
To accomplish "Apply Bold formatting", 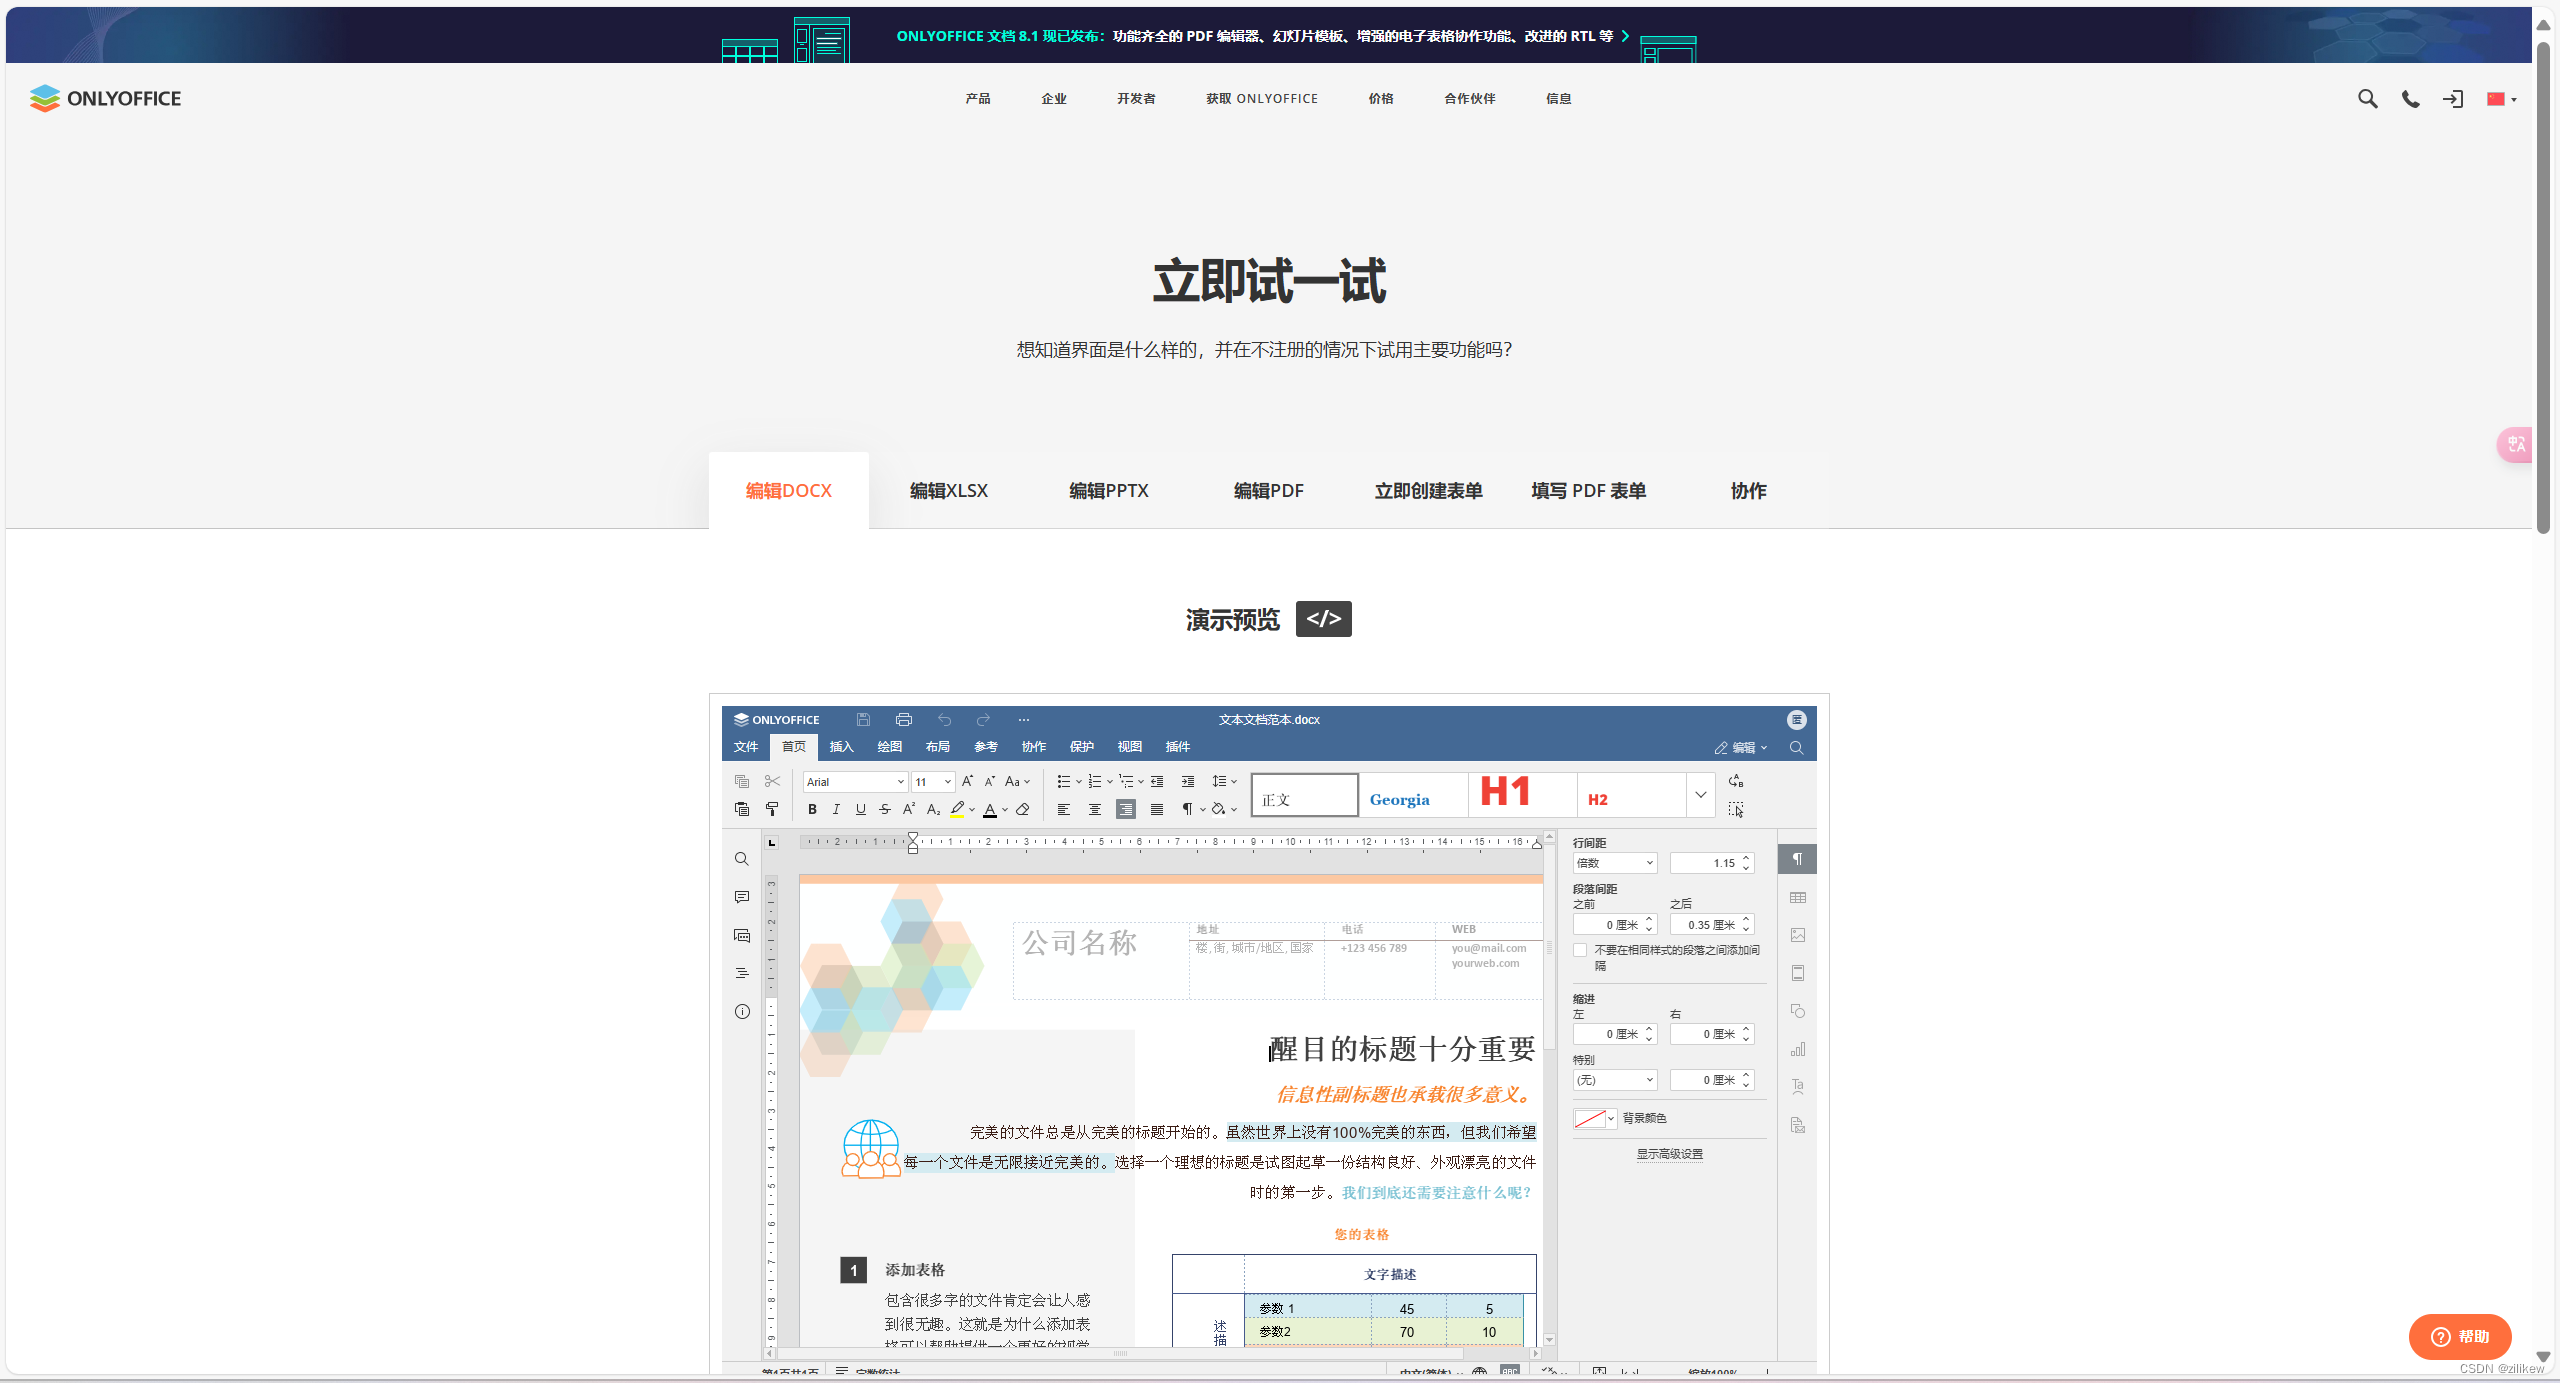I will (x=812, y=809).
